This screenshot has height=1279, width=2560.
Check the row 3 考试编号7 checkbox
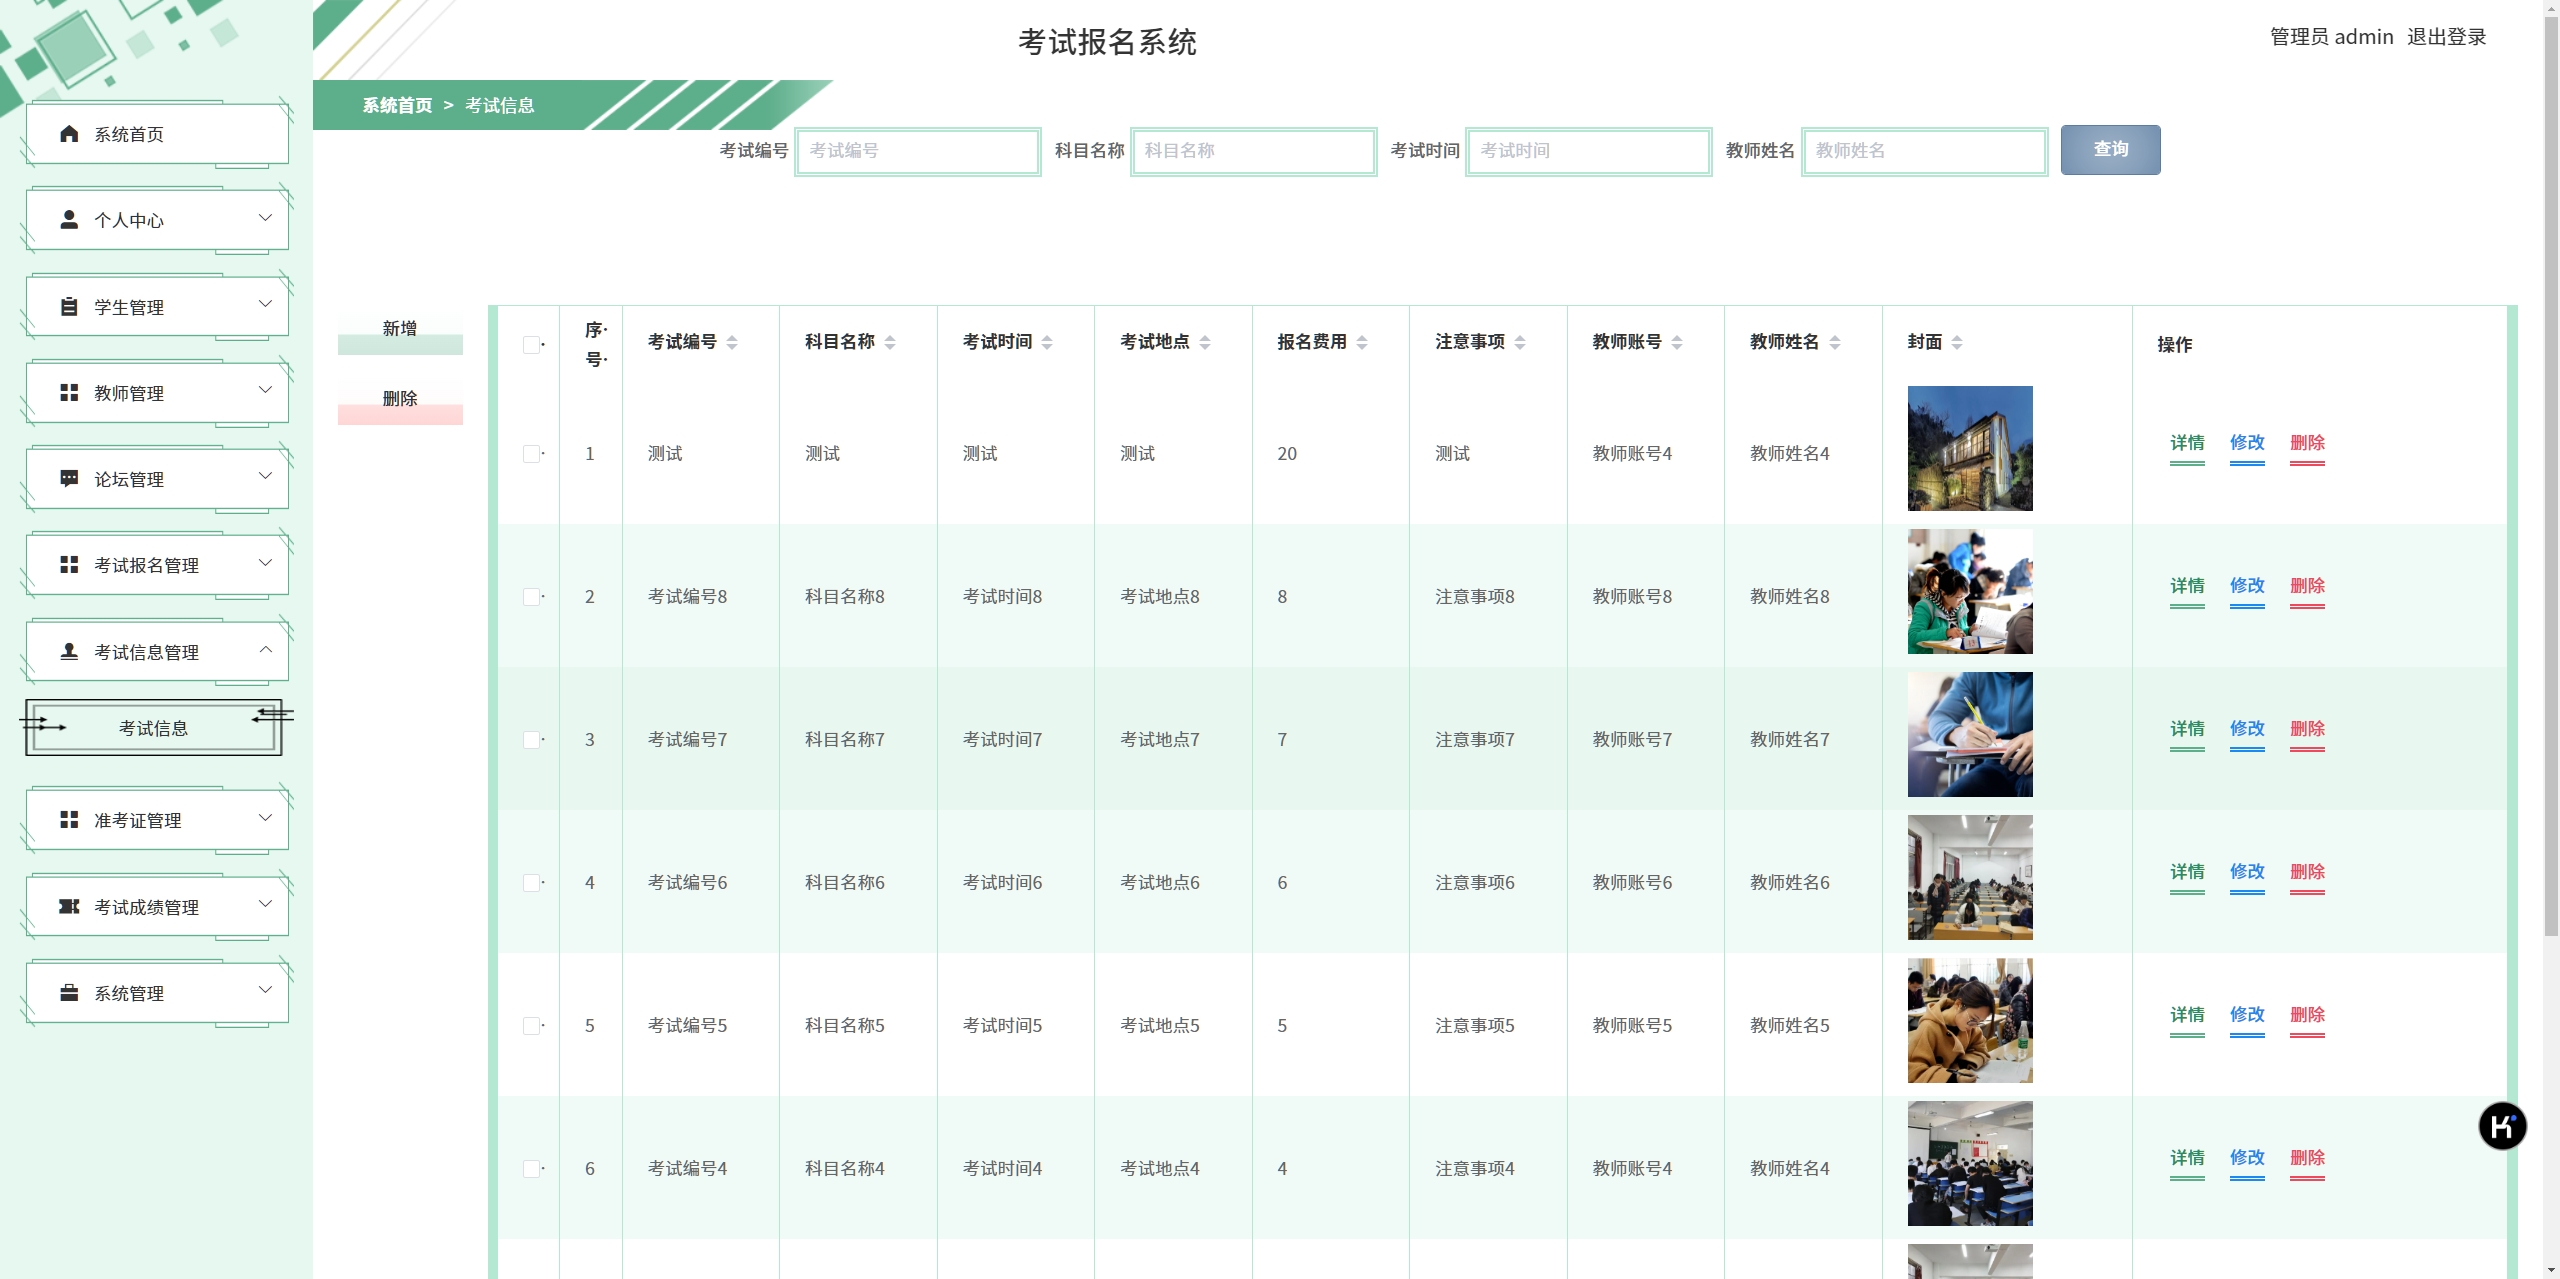coord(531,740)
